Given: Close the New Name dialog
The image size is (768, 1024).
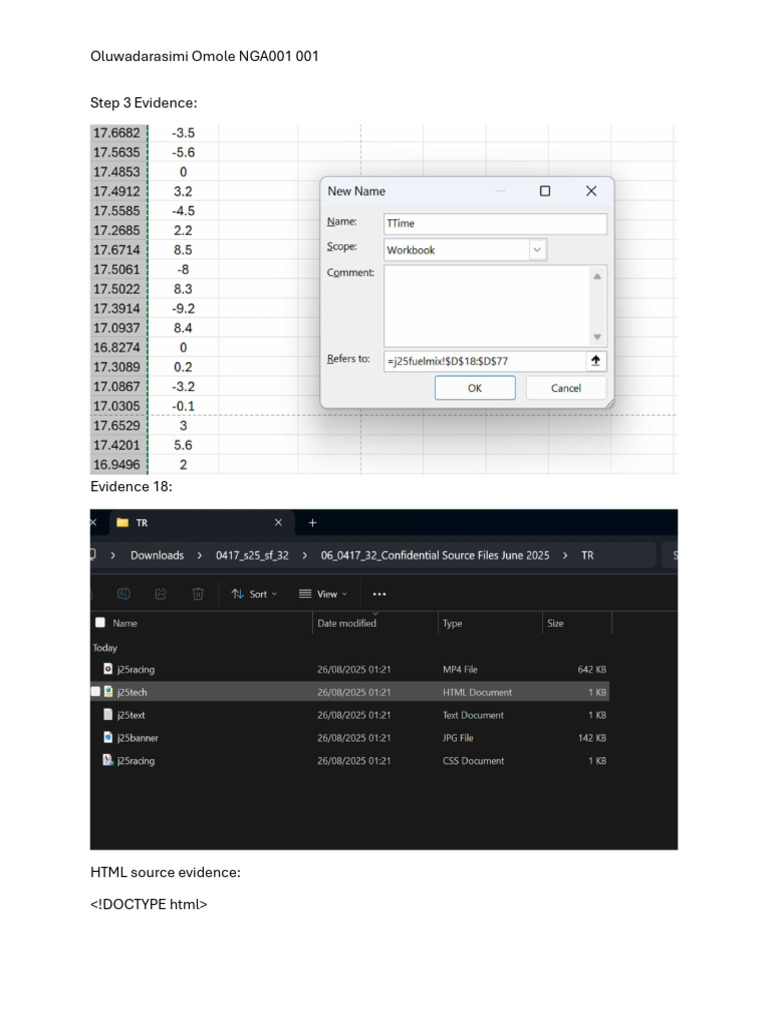Looking at the screenshot, I should coord(591,191).
